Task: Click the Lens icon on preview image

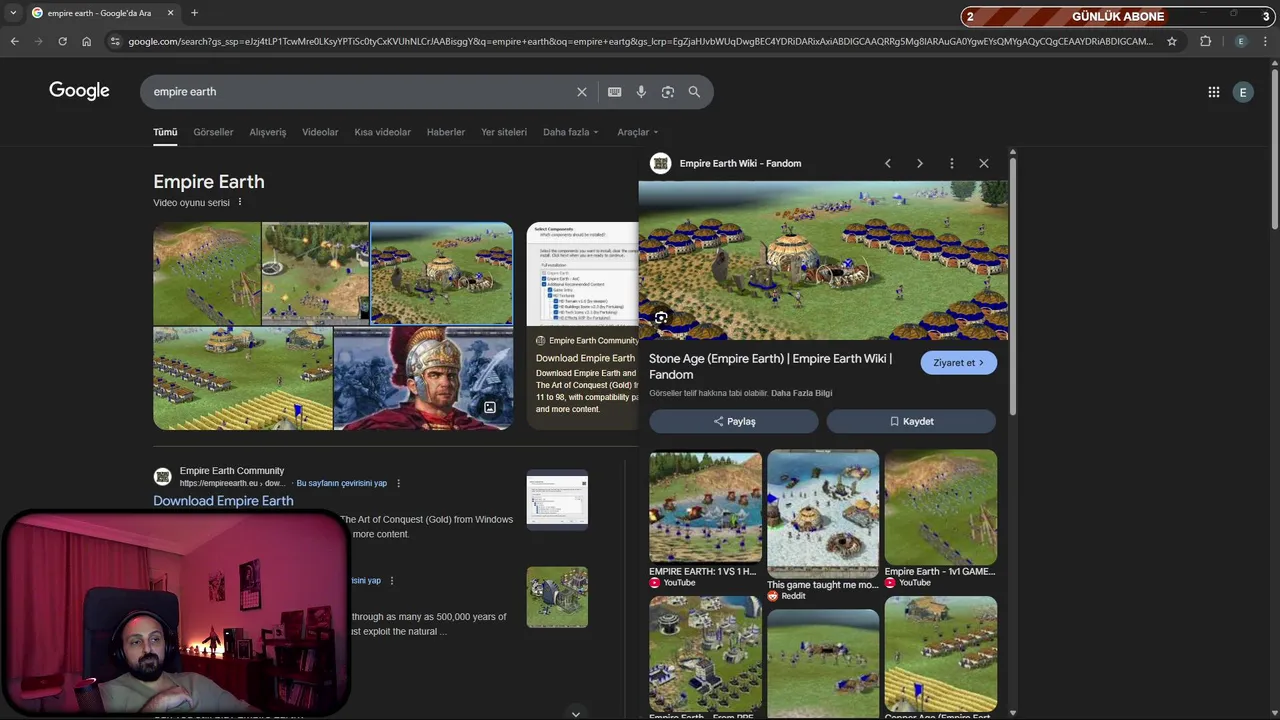Action: pyautogui.click(x=661, y=318)
